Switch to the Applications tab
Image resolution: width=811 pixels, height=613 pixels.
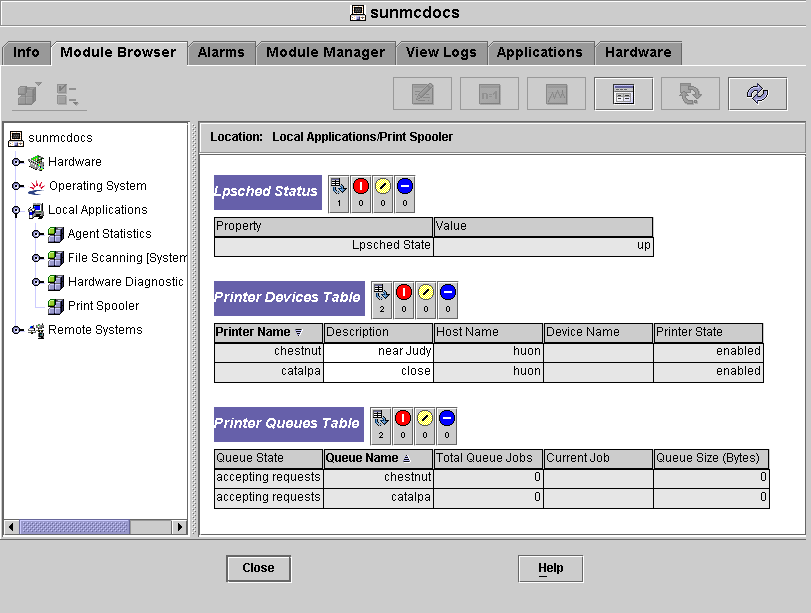539,52
